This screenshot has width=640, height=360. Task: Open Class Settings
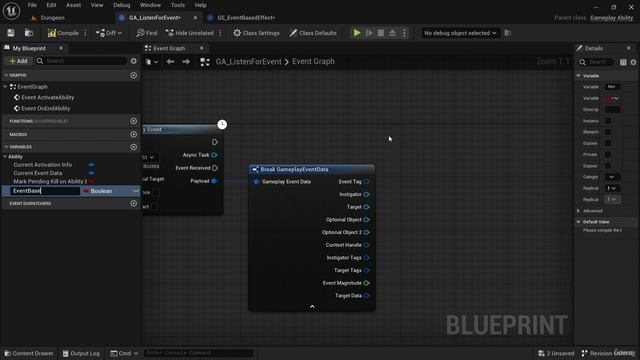256,33
